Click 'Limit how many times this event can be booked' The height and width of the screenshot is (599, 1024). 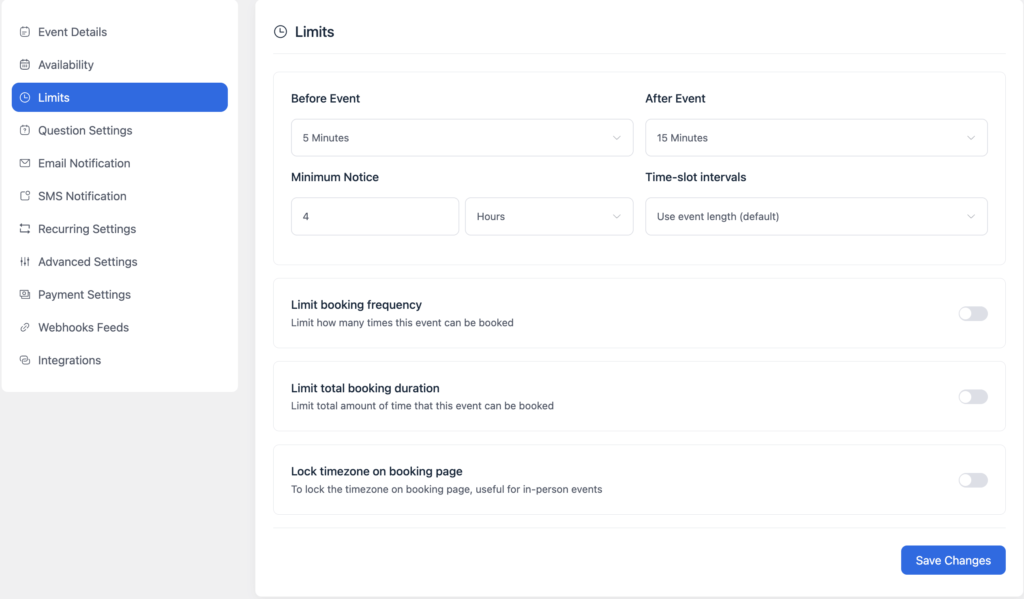402,323
